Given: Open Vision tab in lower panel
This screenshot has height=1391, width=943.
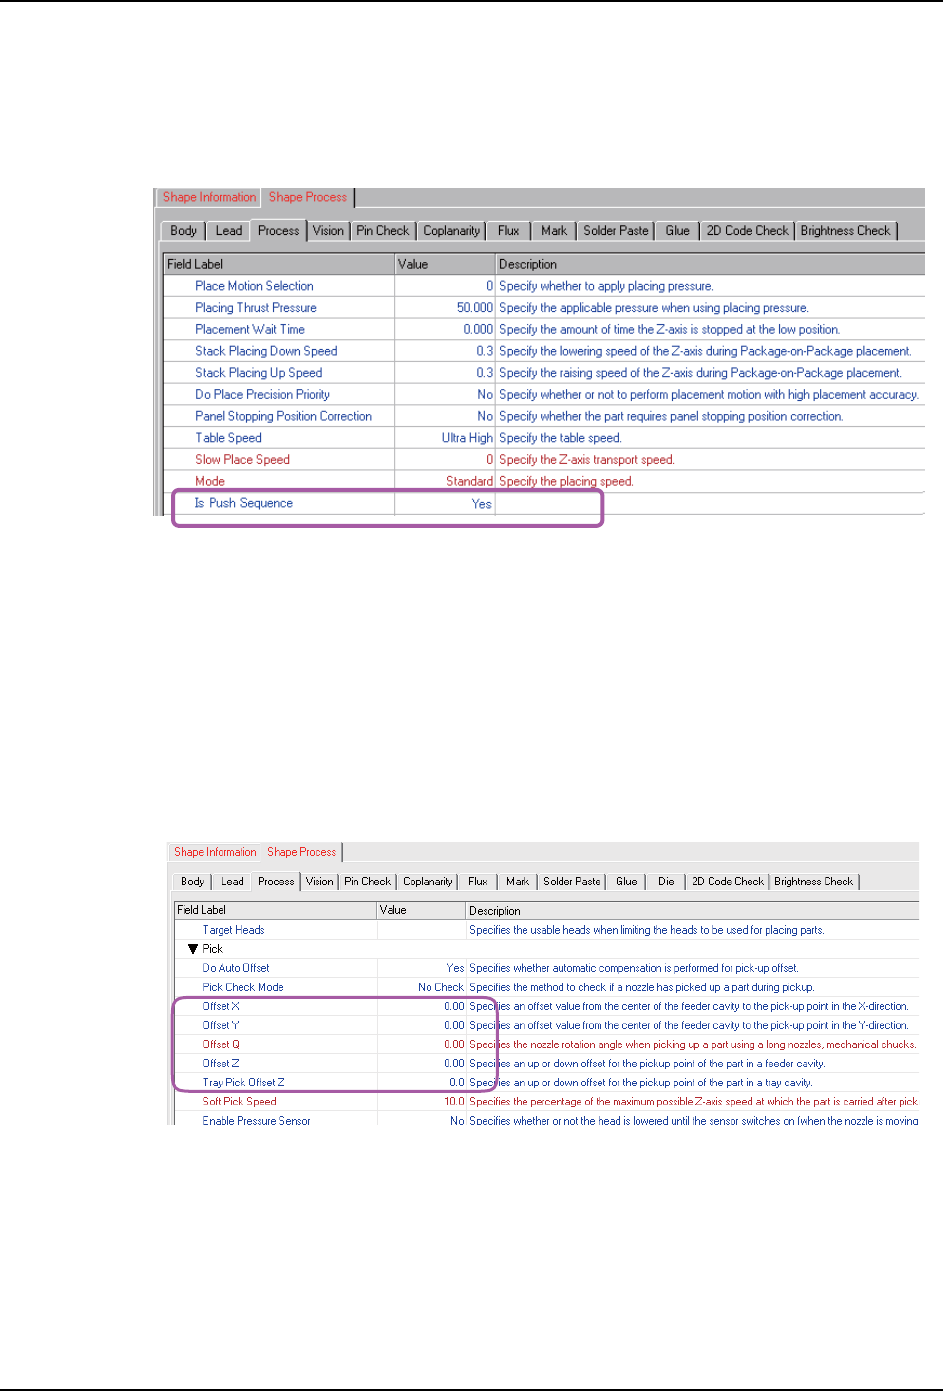Looking at the screenshot, I should click(x=320, y=882).
